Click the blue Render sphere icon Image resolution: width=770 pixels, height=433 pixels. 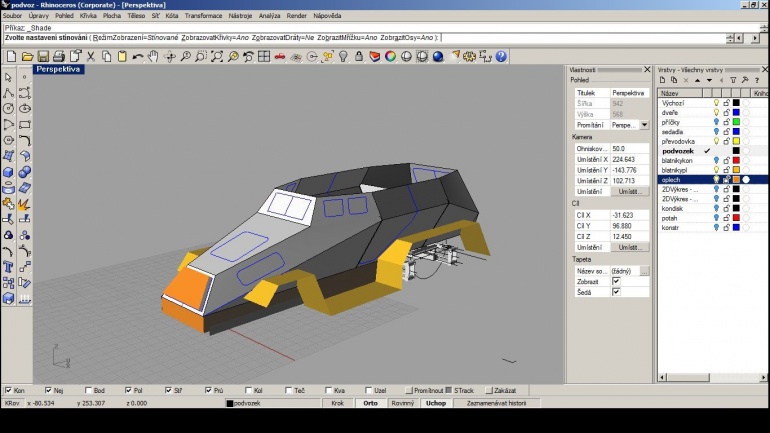click(x=438, y=56)
